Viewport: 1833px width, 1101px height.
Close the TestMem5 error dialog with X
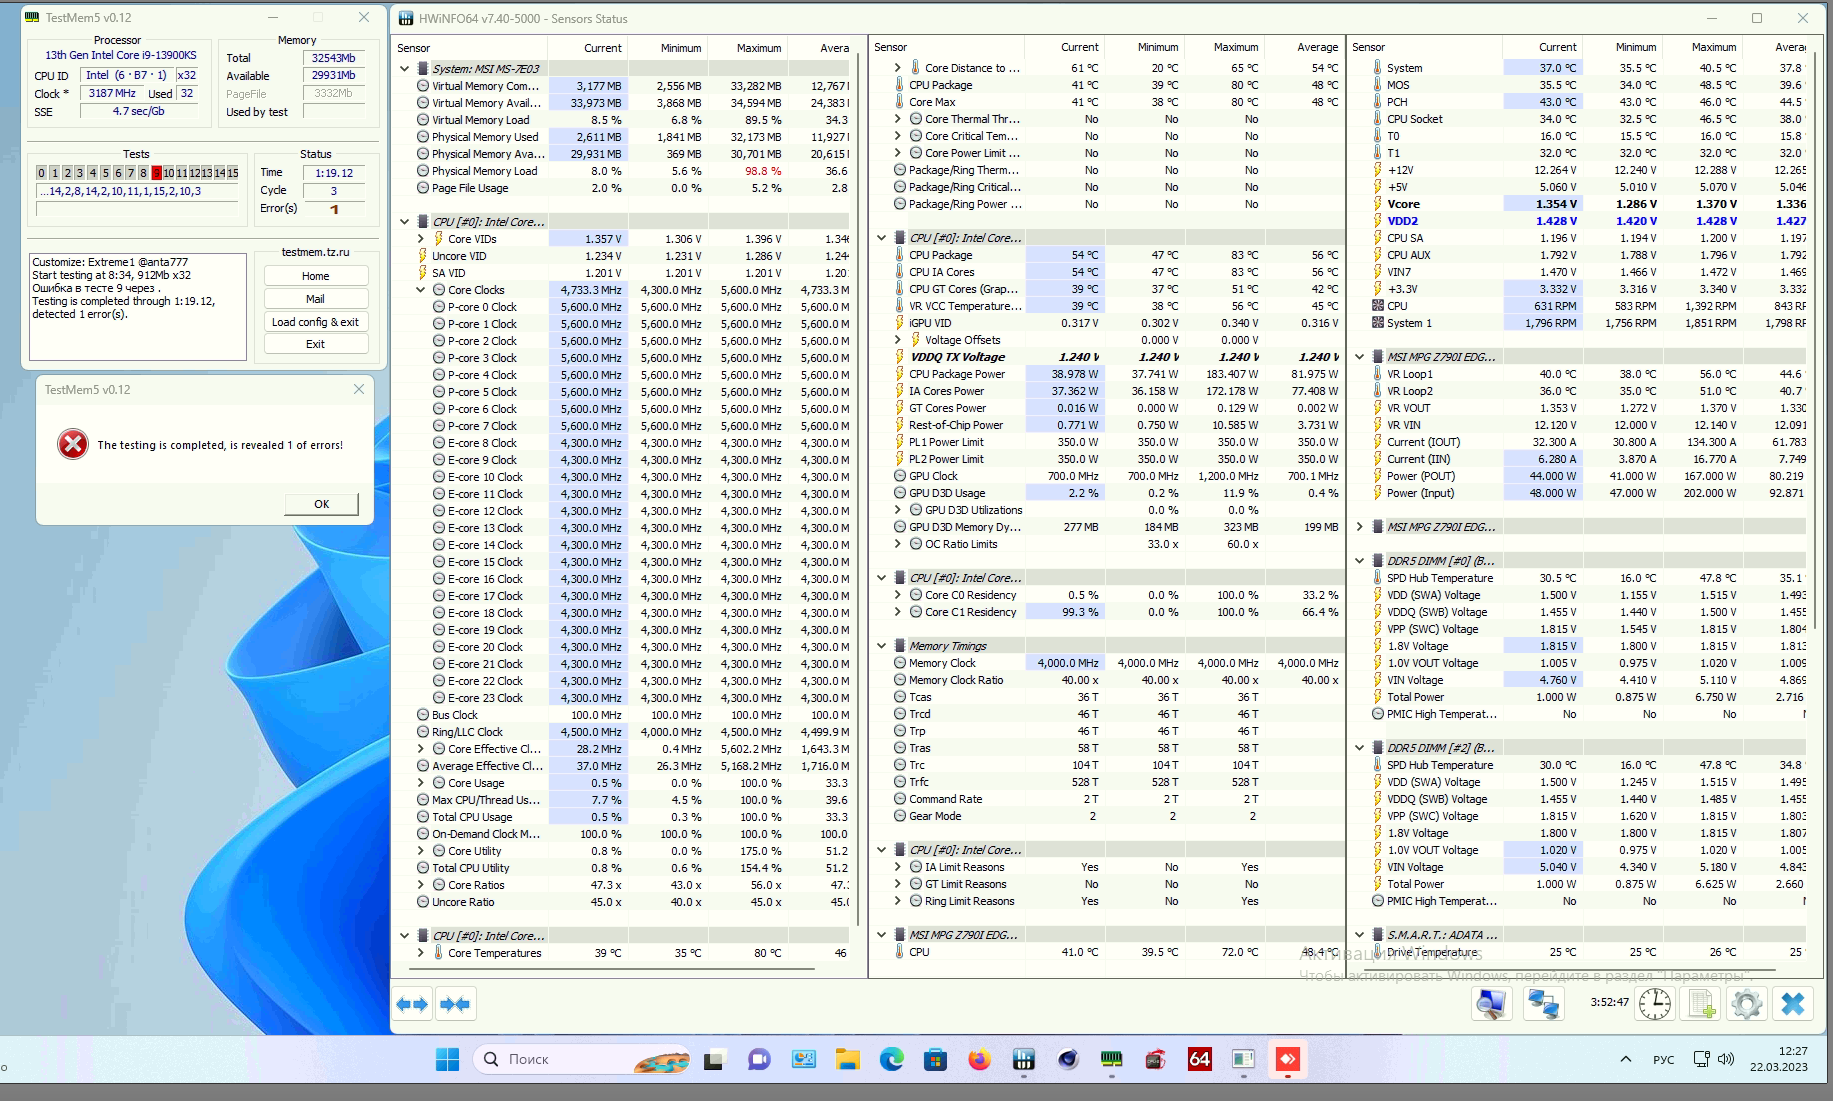tap(359, 390)
